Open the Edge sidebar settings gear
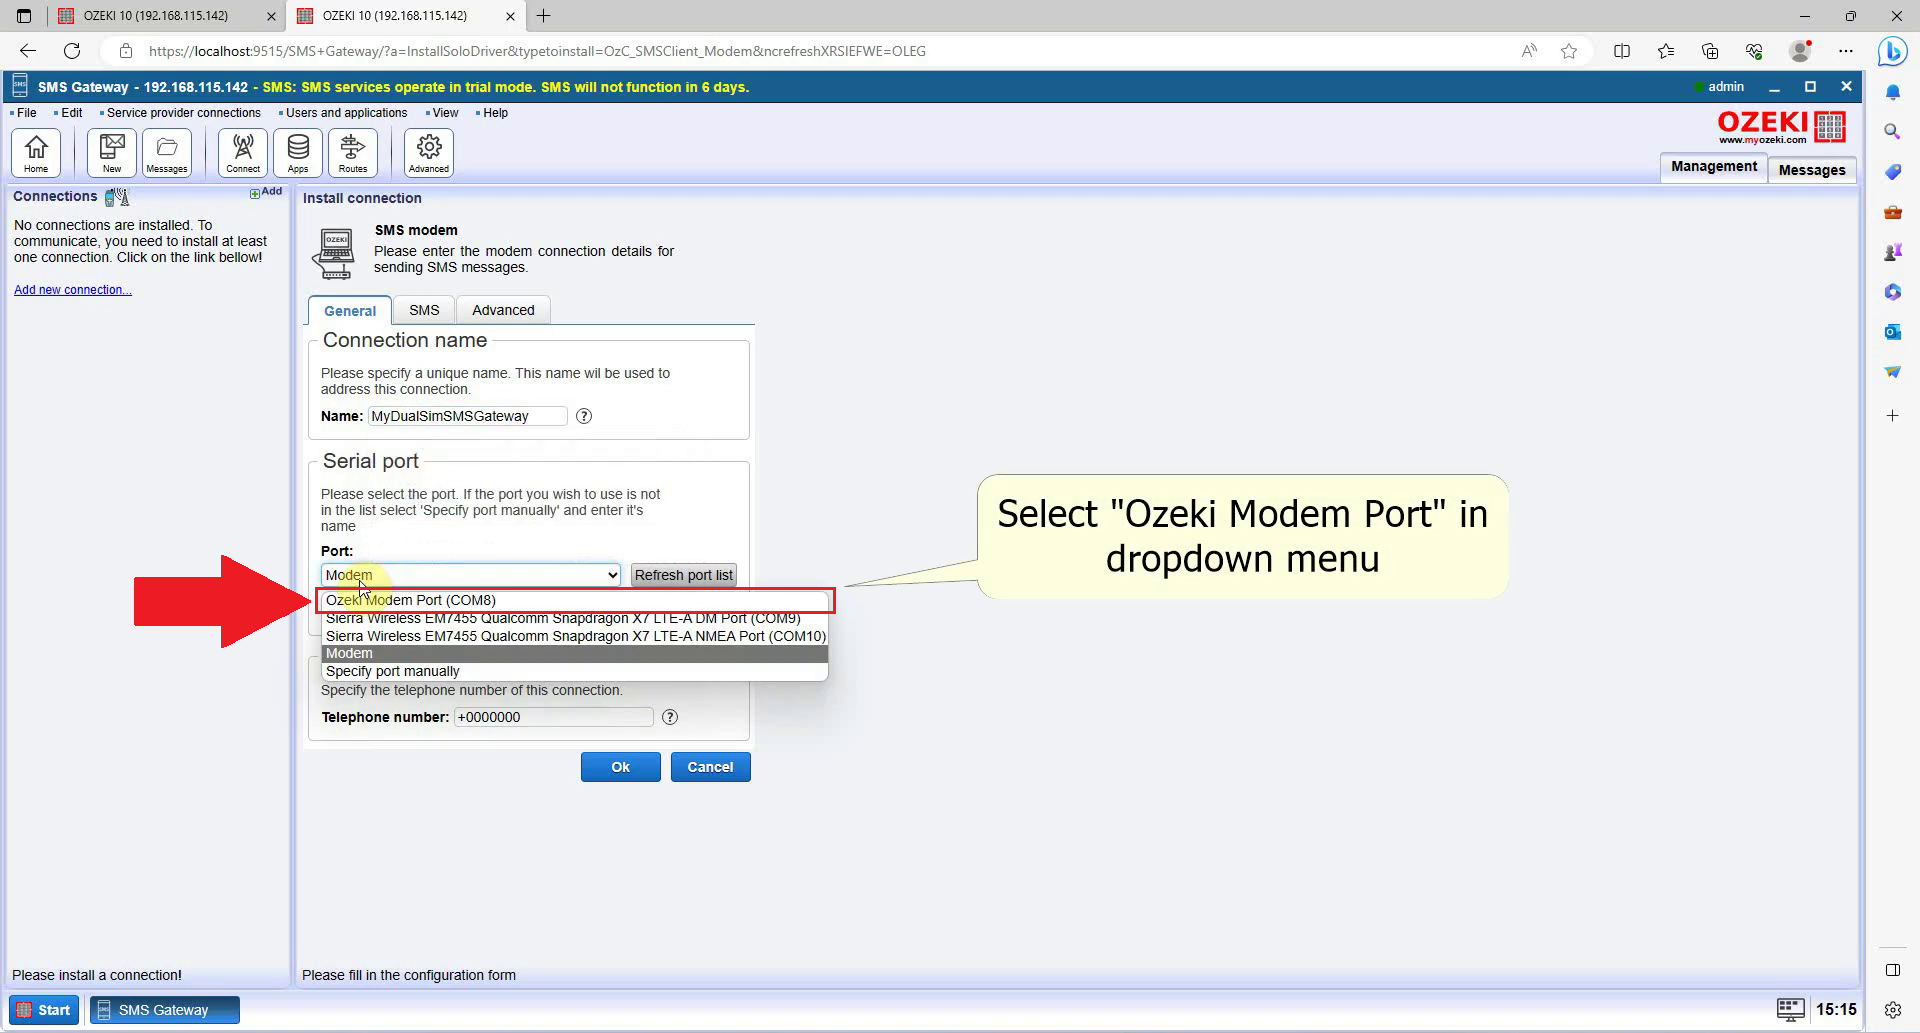Viewport: 1920px width, 1033px height. (x=1892, y=1010)
